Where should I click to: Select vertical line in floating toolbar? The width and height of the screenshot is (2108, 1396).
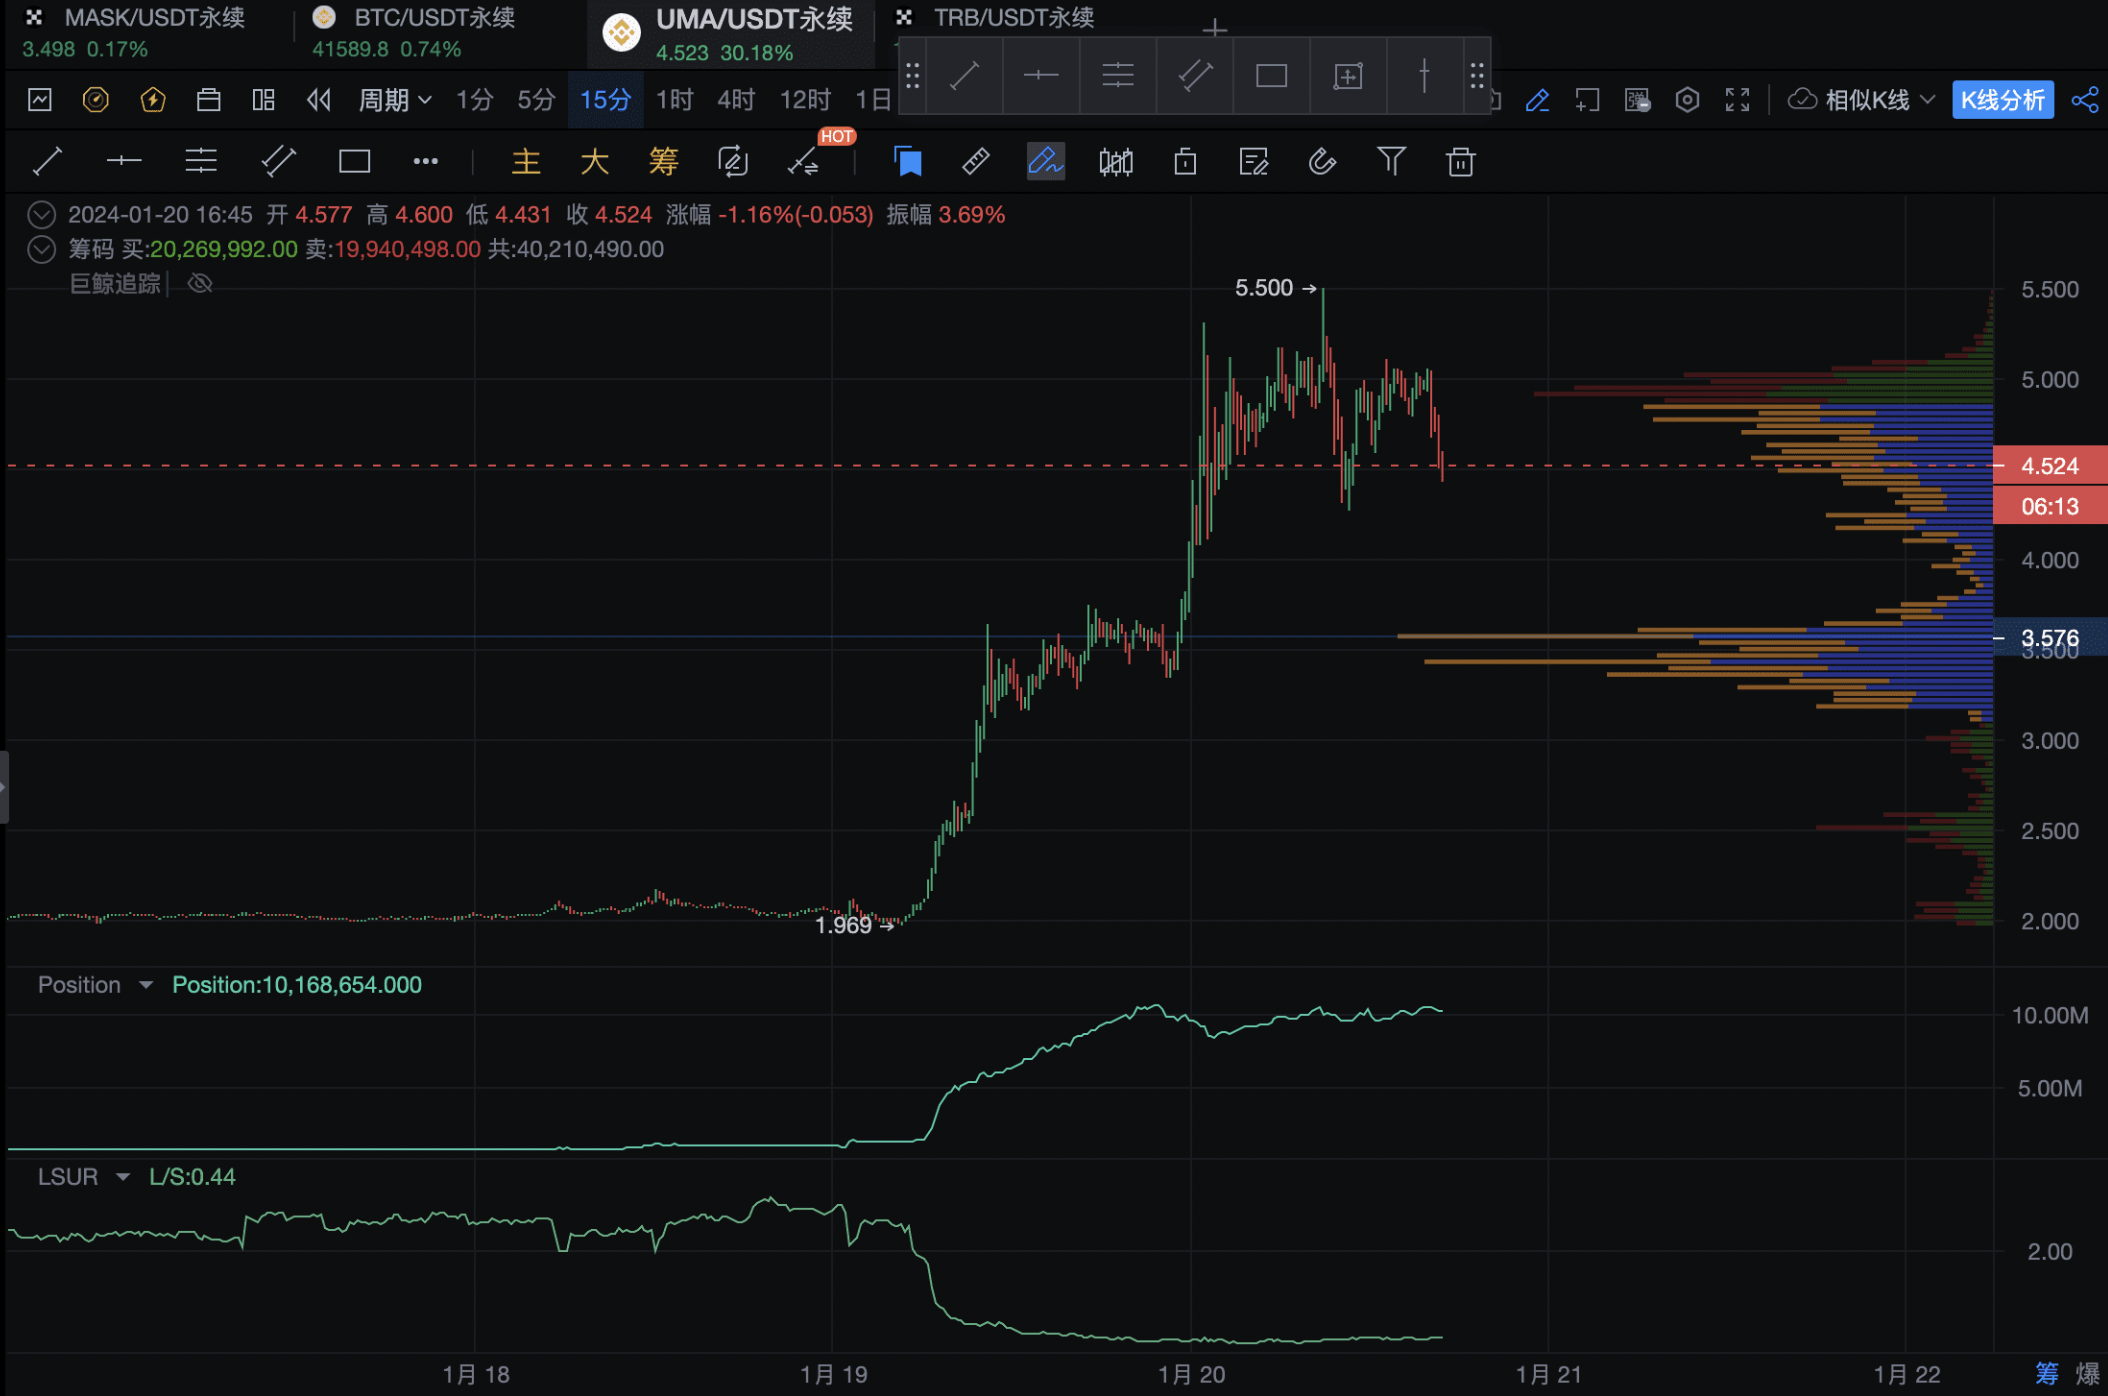(x=1424, y=76)
